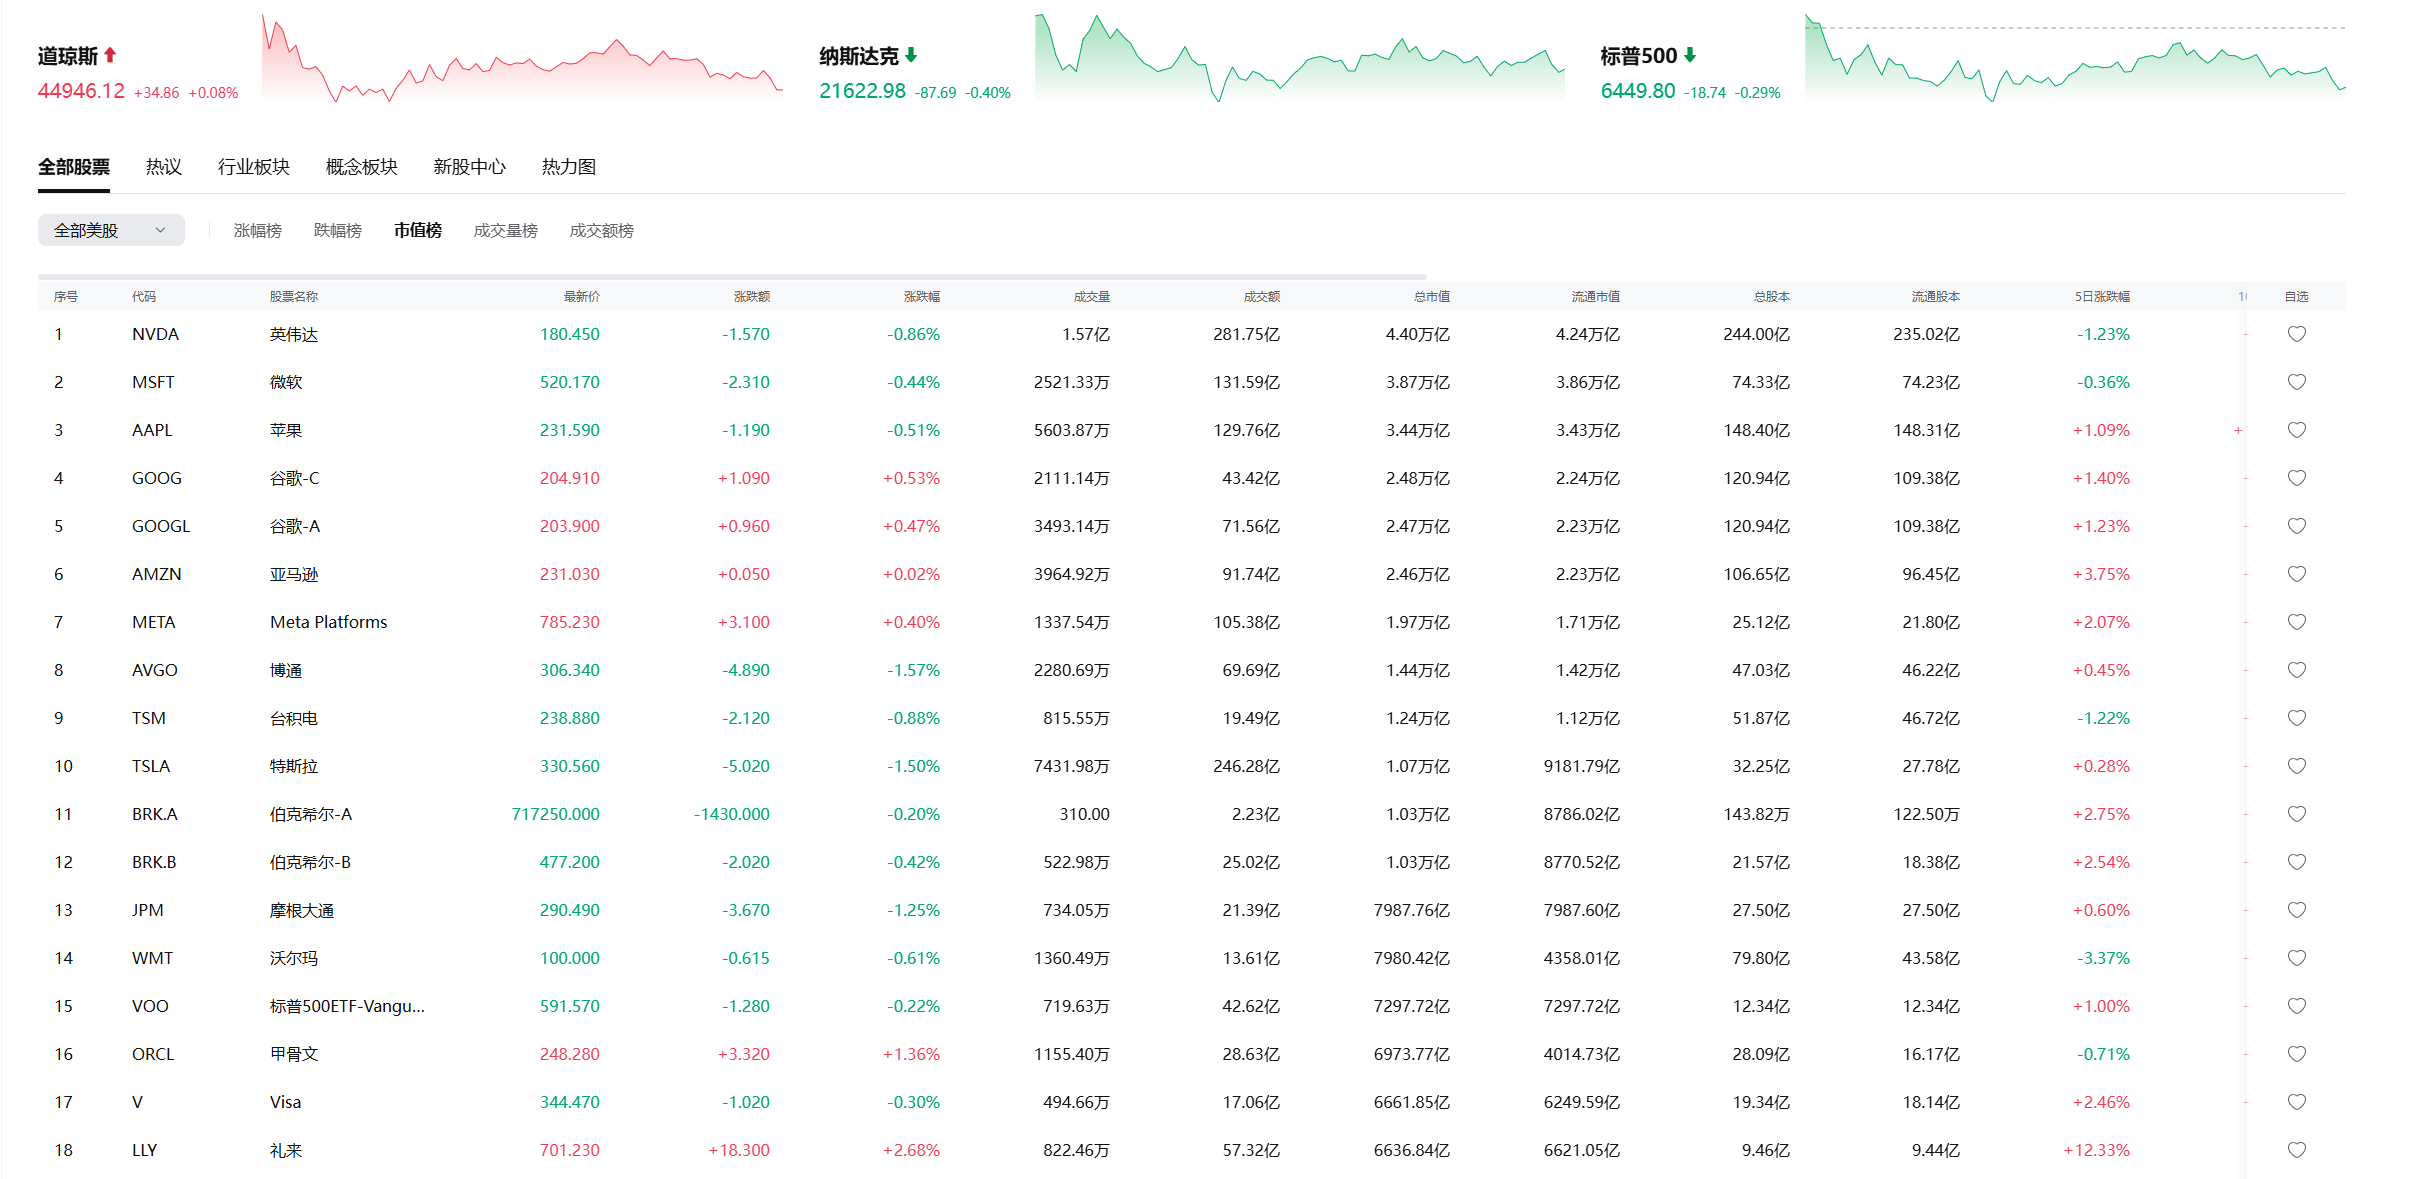Open stock 伯克希尔-A
Viewport: 2411px width, 1179px height.
[311, 815]
